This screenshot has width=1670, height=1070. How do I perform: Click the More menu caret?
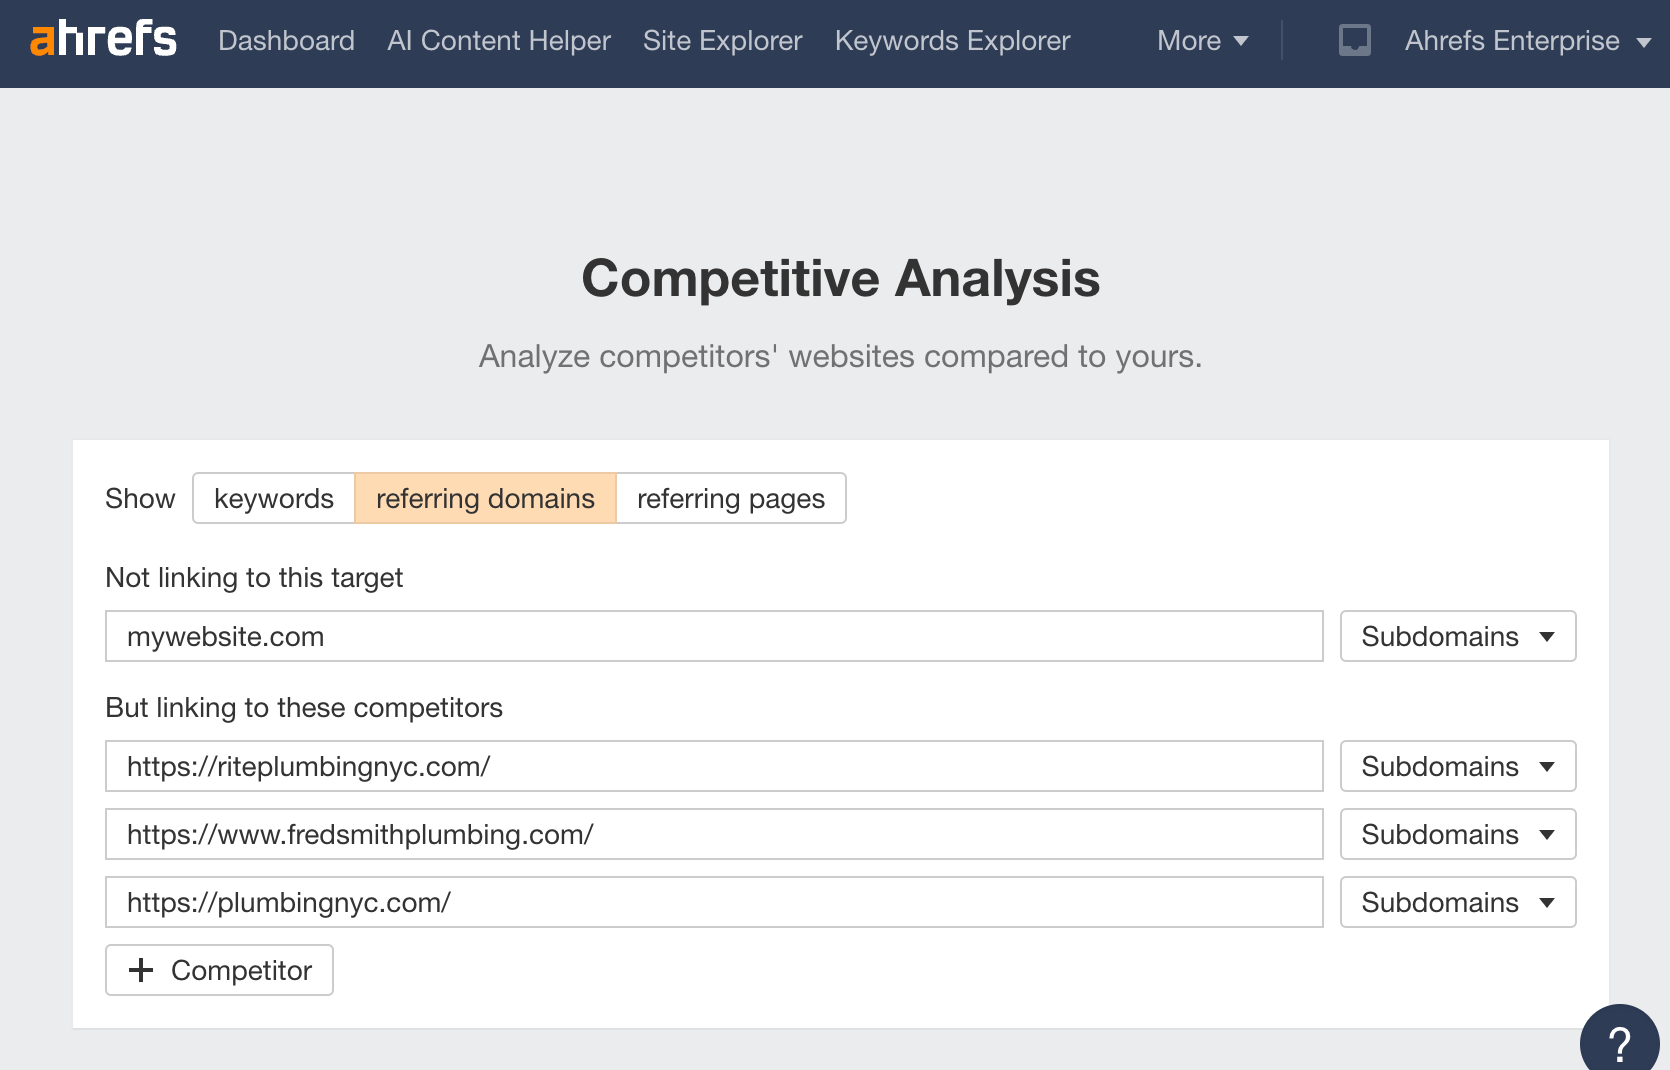point(1242,41)
